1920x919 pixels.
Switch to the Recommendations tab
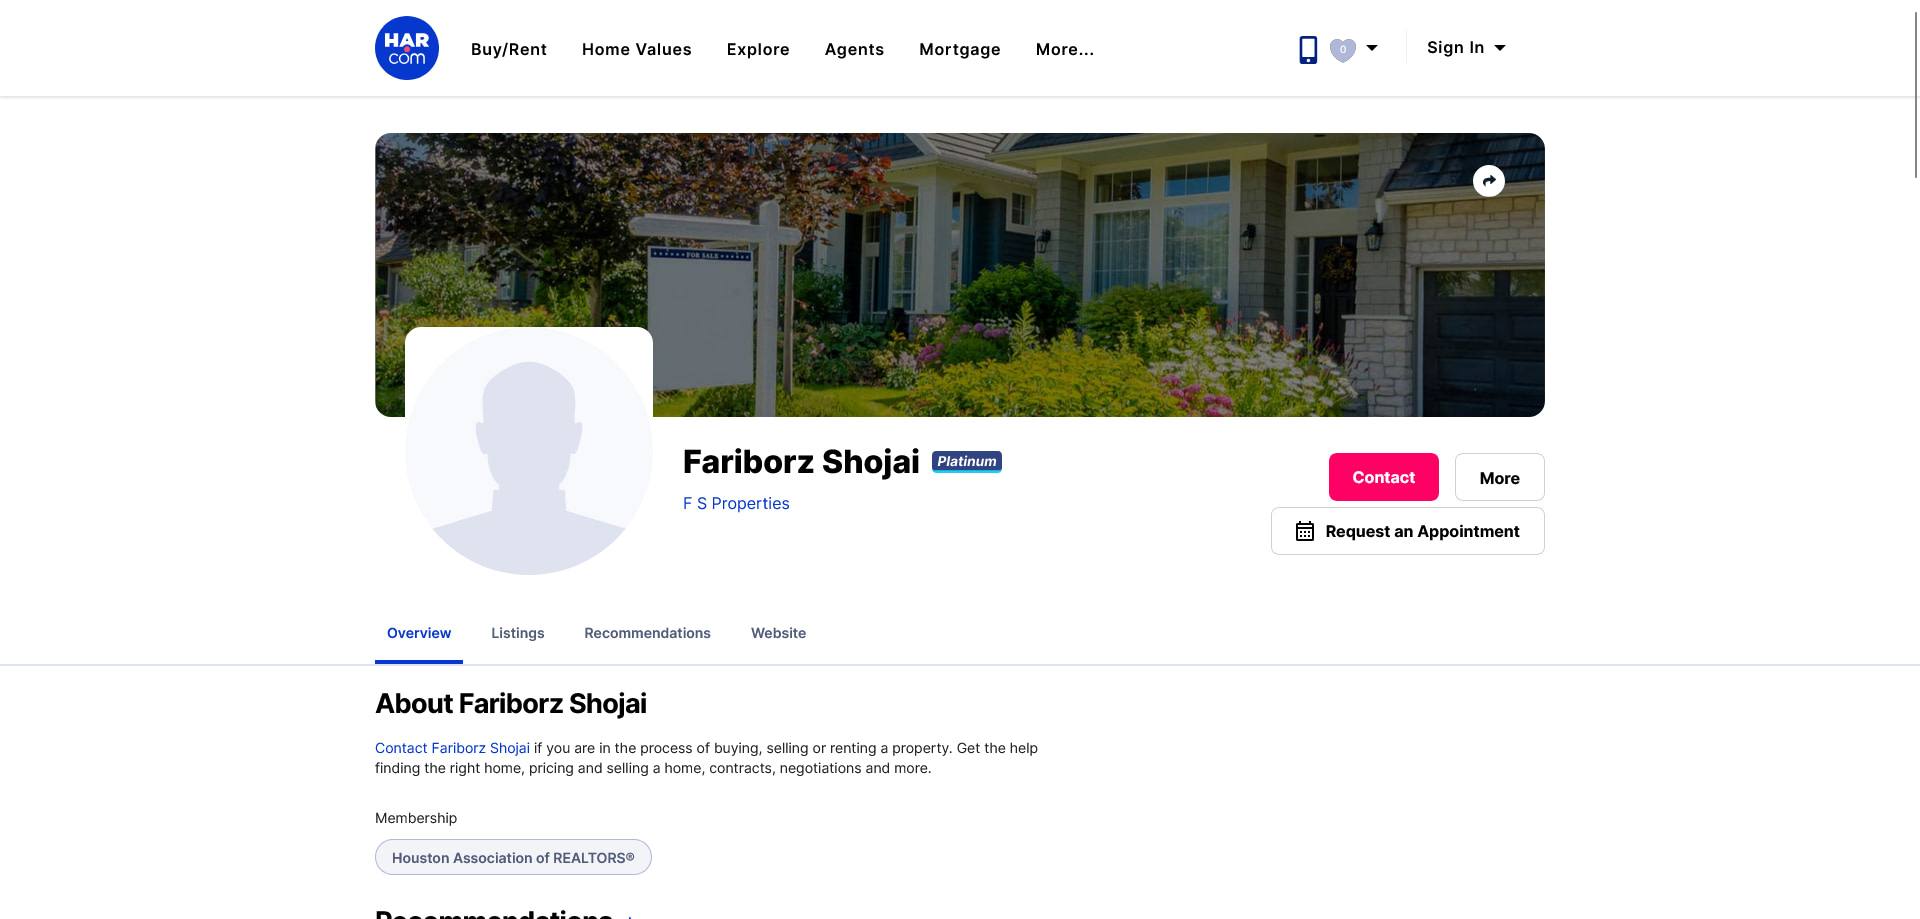(x=648, y=633)
